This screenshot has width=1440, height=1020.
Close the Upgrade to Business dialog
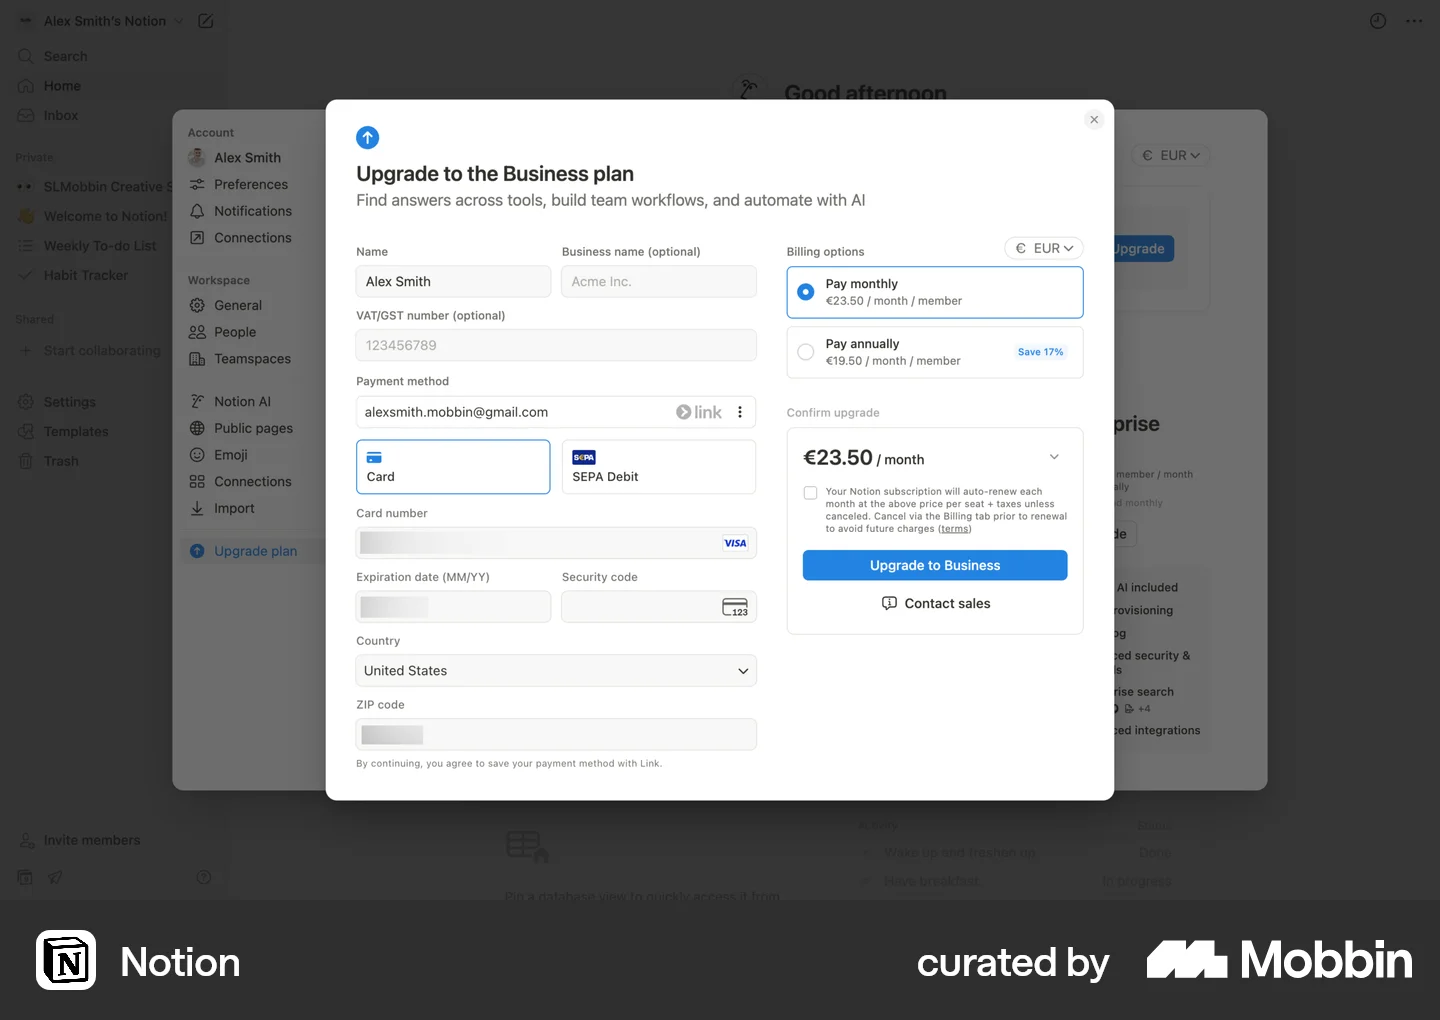tap(1094, 120)
